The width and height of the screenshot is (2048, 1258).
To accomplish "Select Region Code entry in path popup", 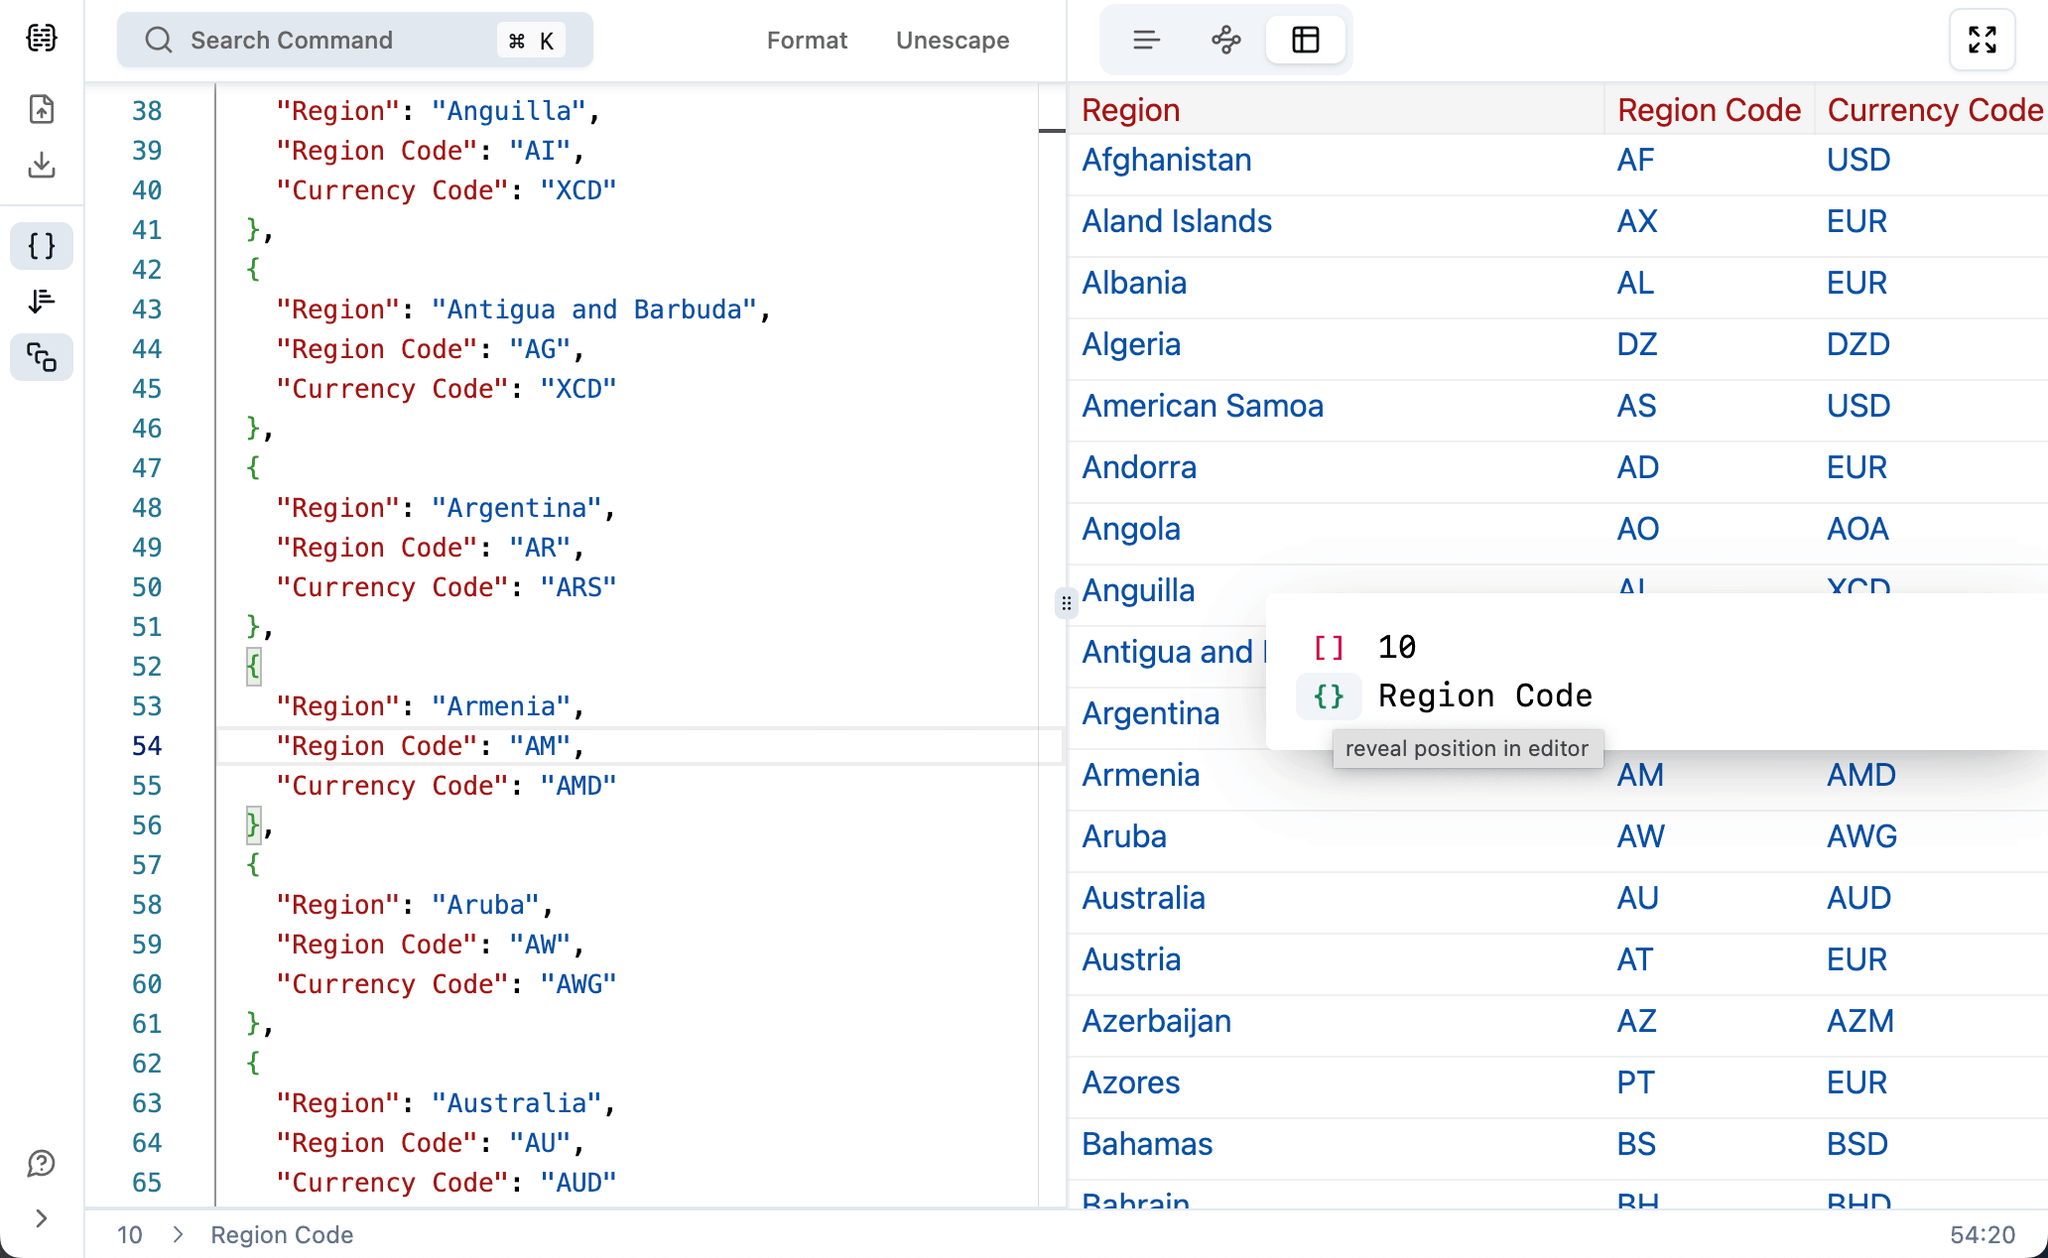I will pos(1484,696).
